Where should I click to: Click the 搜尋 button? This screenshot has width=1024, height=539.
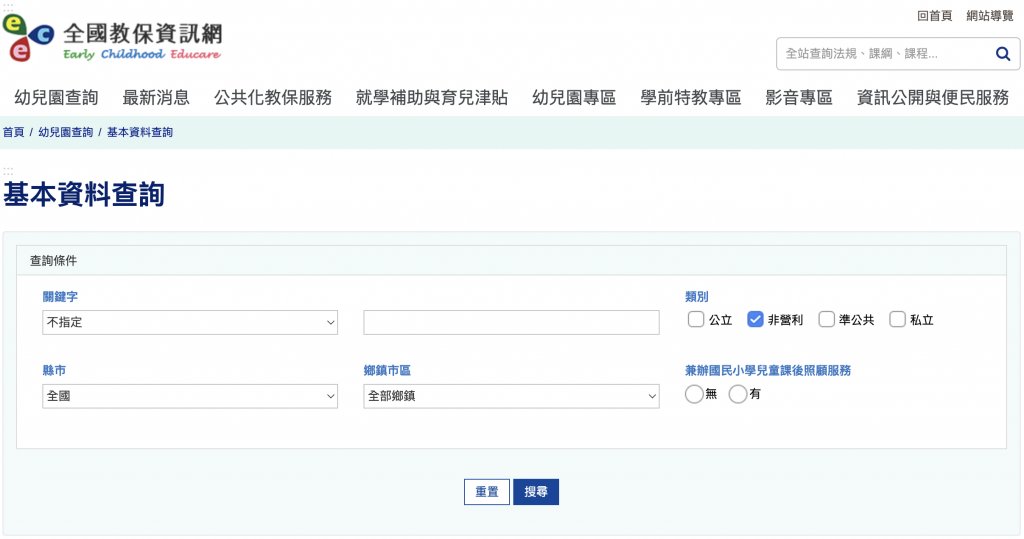pos(536,491)
